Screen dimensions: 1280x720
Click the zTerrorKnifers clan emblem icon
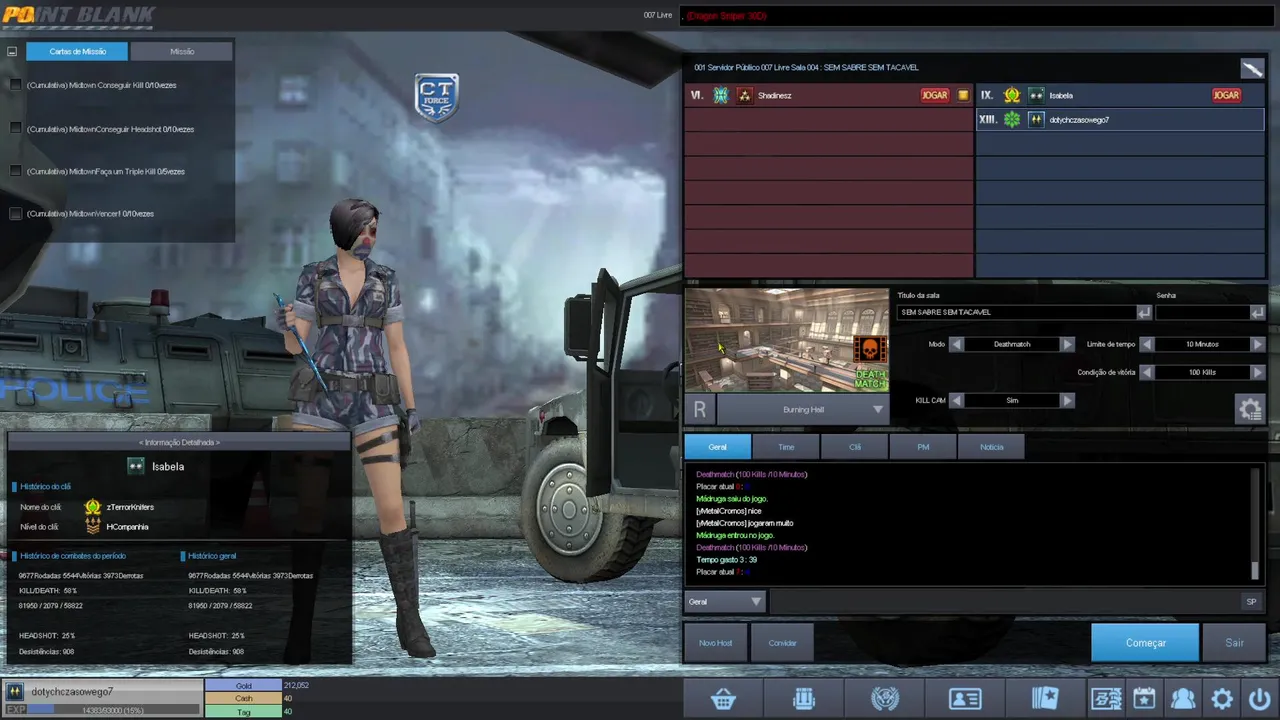click(x=92, y=507)
